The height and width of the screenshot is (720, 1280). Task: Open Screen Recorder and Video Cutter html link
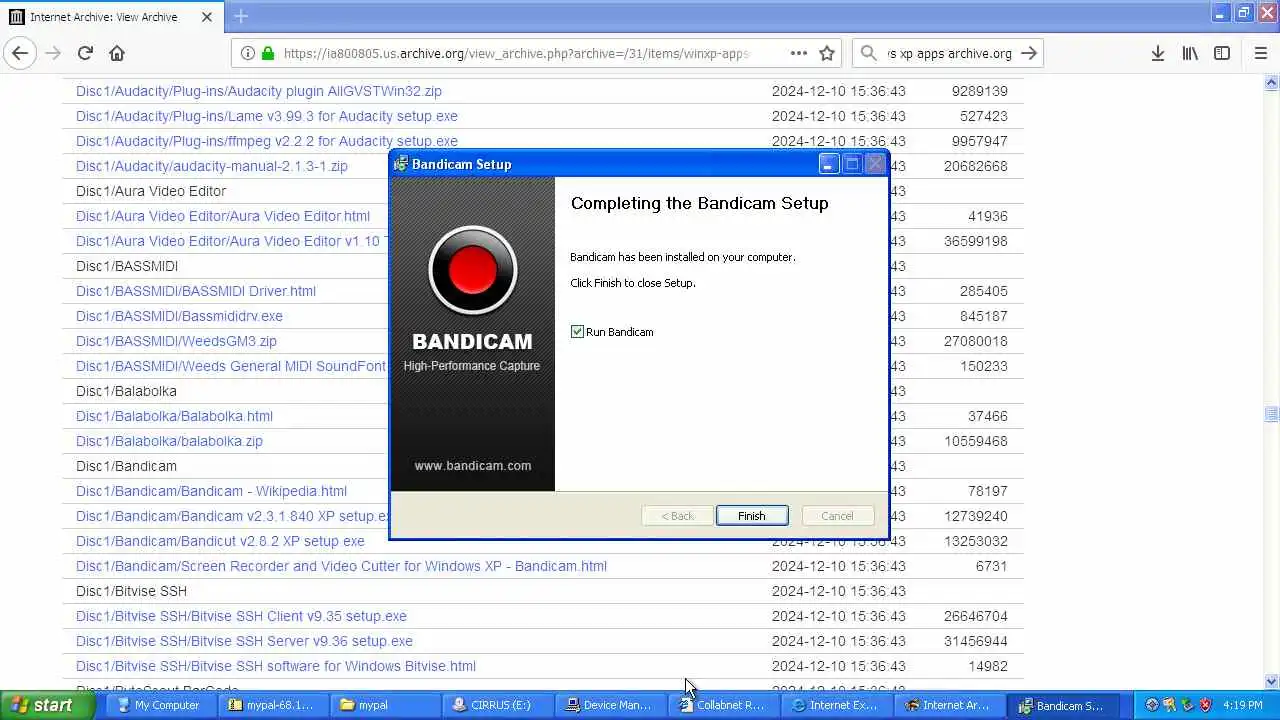coord(341,566)
